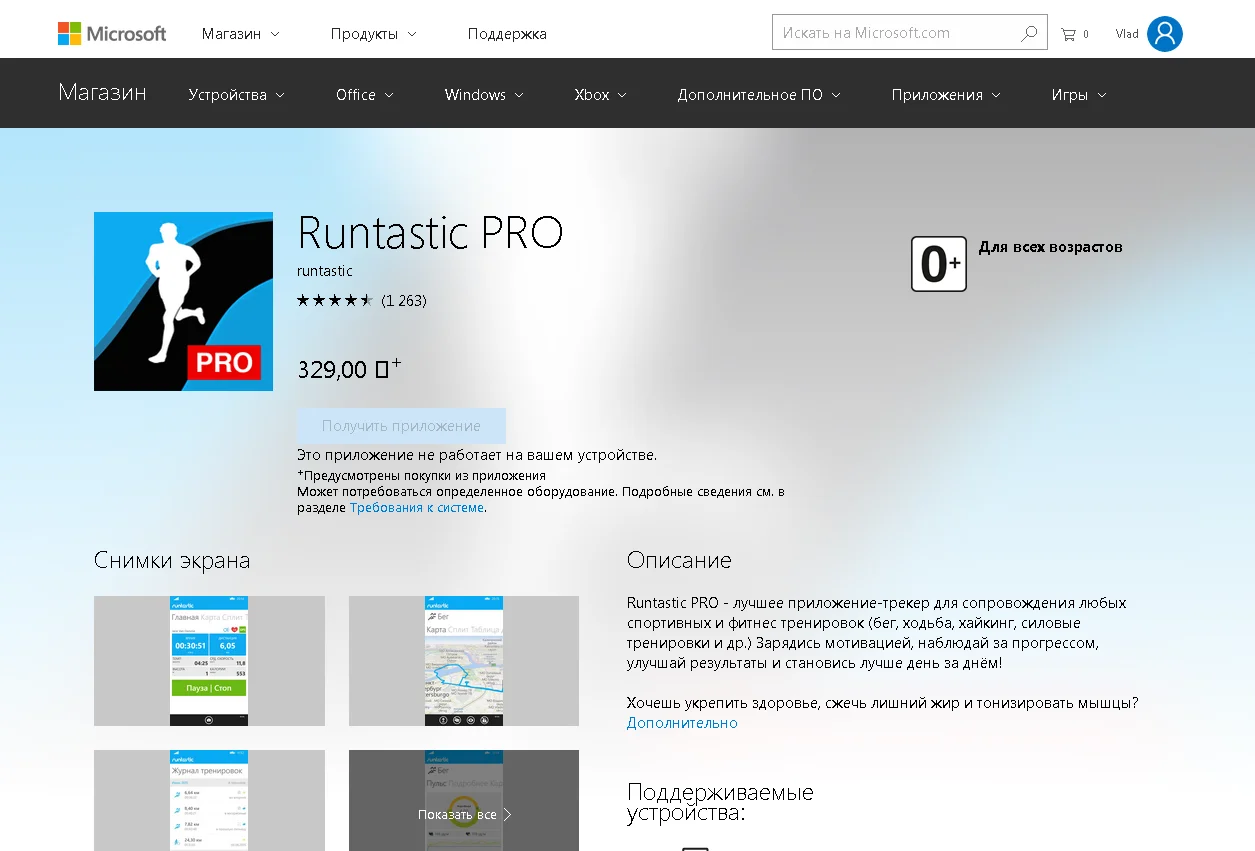The image size is (1255, 851).
Task: Click the Описание heading
Action: click(x=679, y=560)
